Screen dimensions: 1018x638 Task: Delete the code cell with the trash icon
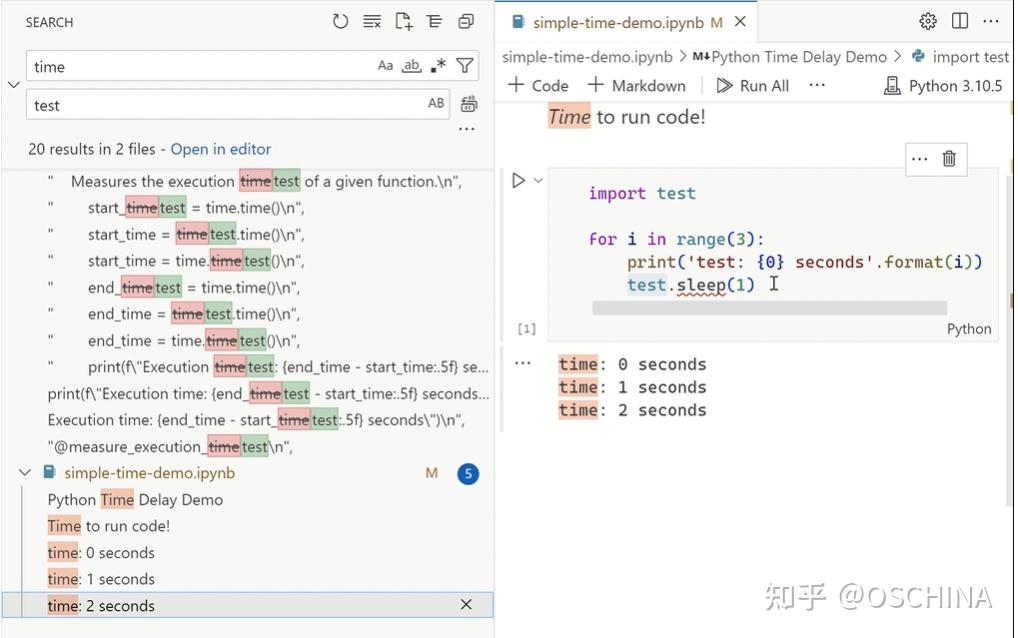pyautogui.click(x=948, y=158)
